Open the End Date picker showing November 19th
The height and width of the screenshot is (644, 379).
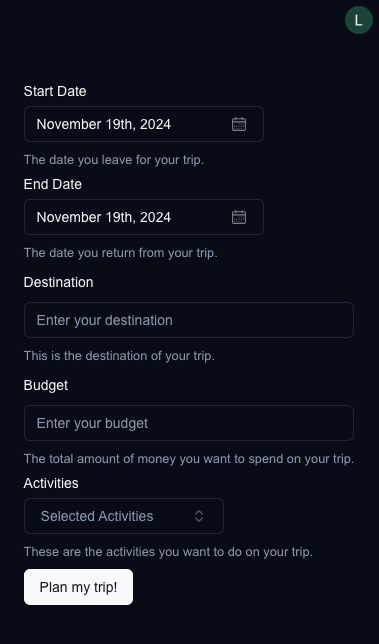144,217
